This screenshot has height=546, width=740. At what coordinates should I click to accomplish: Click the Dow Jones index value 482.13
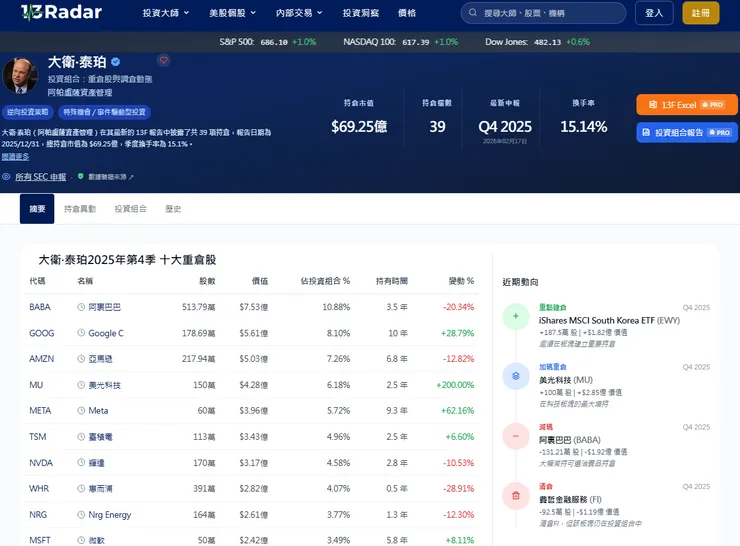(547, 42)
